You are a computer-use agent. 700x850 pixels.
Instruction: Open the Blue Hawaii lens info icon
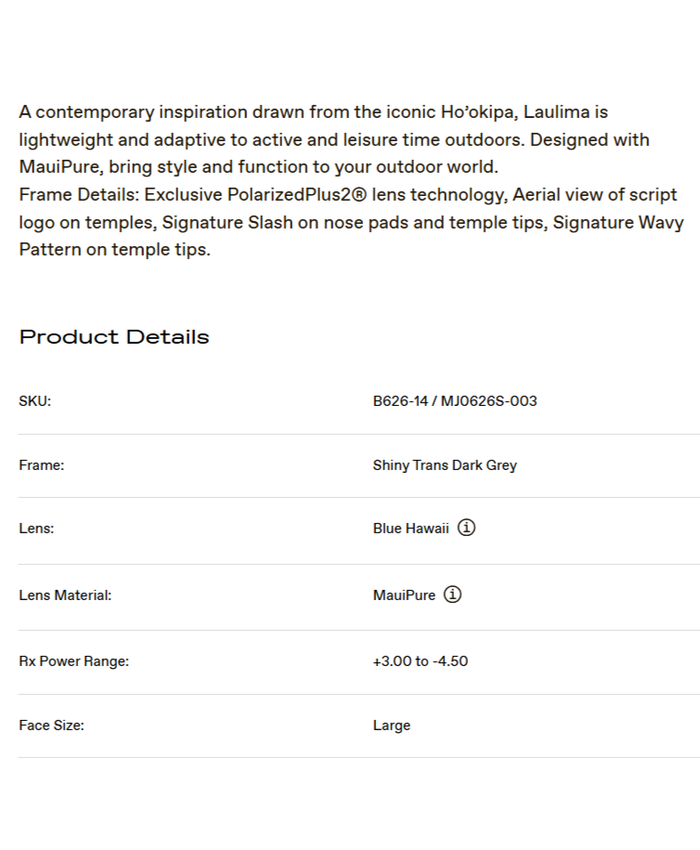coord(466,528)
